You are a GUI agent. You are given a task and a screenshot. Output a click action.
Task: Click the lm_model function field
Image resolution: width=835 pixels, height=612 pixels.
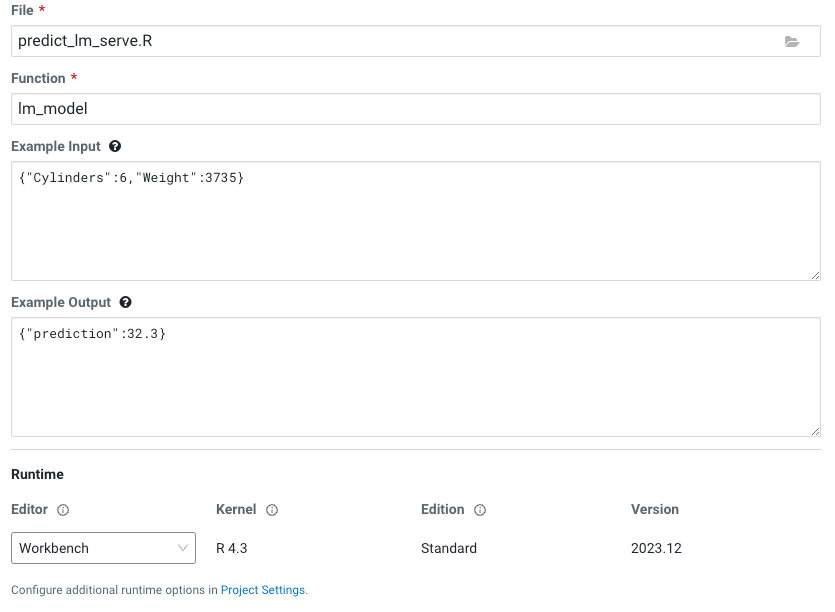pos(415,109)
